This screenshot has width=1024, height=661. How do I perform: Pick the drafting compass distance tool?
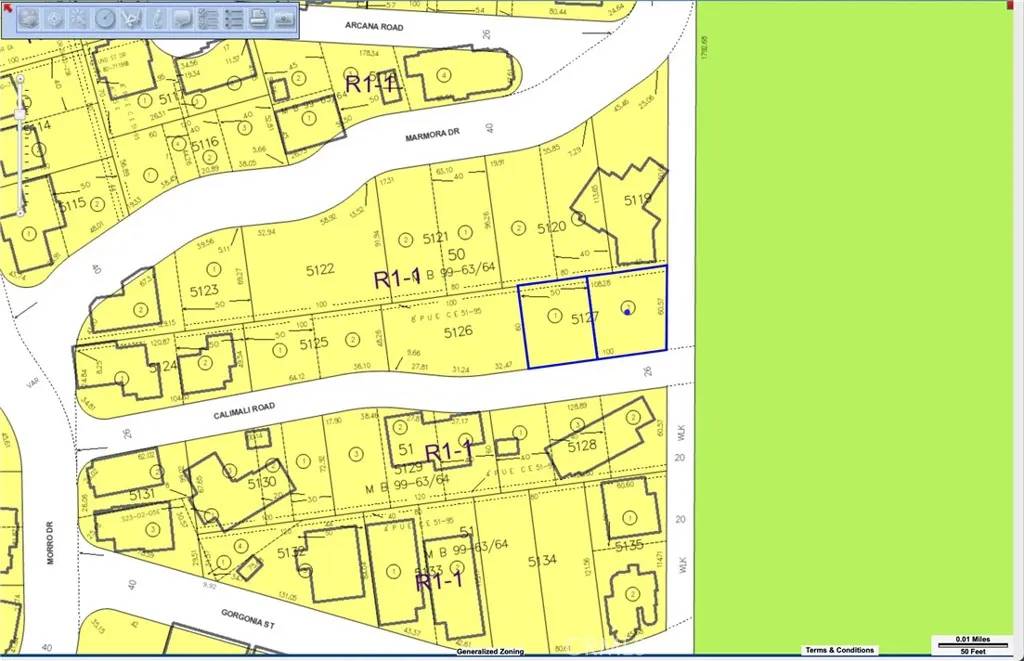click(131, 20)
